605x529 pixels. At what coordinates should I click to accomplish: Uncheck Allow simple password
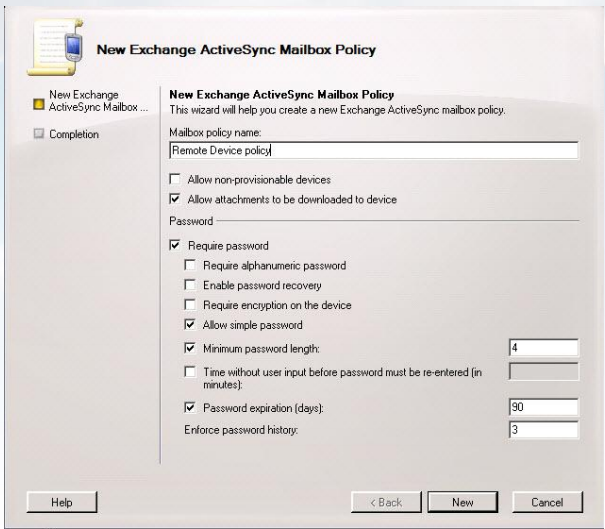coord(190,324)
